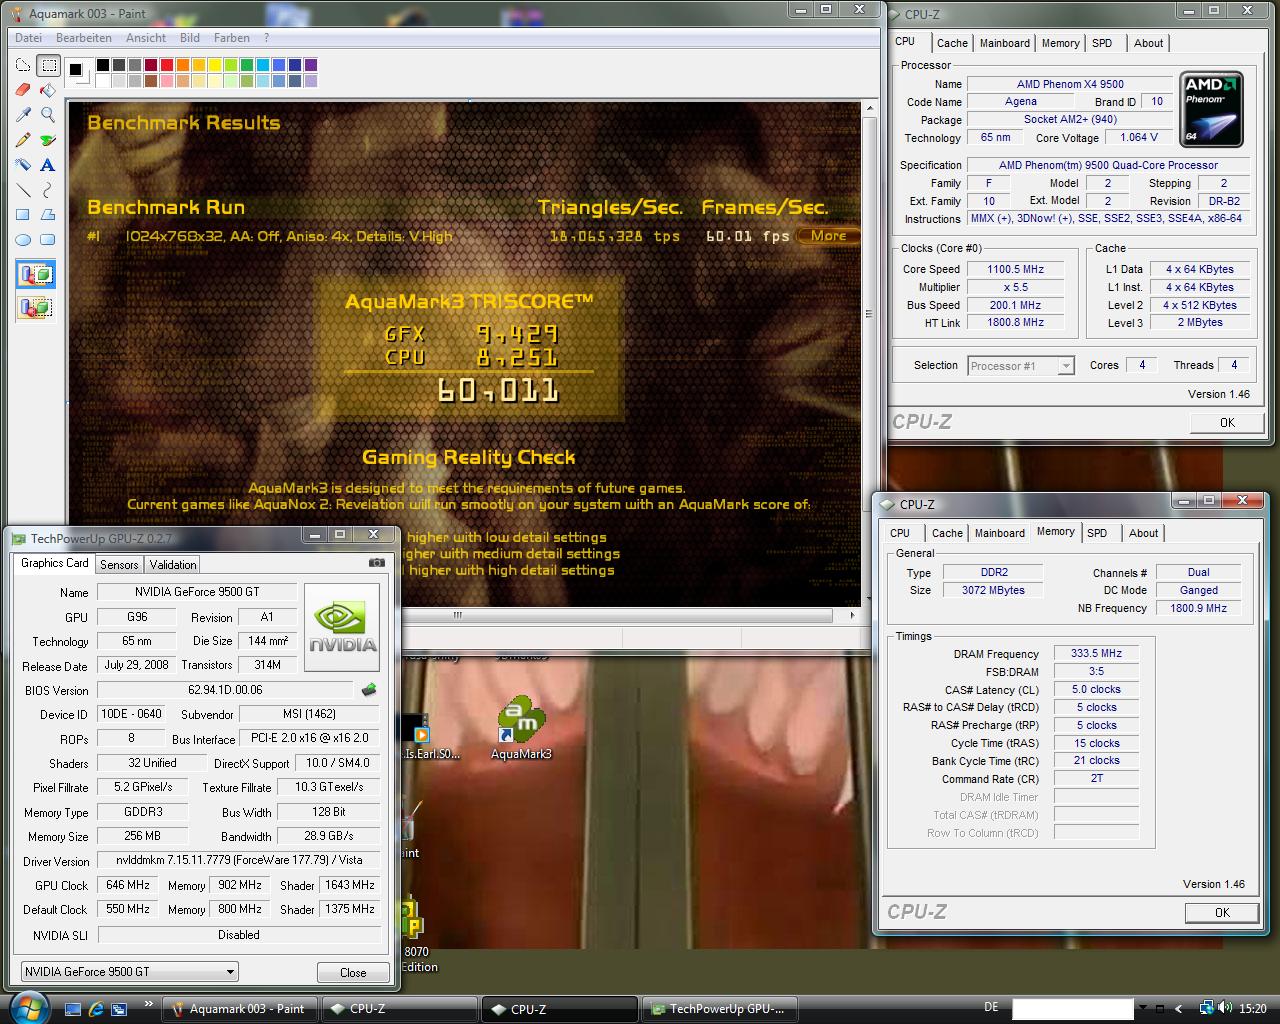Viewport: 1280px width, 1024px height.
Task: Open the AquaMark3 desktop shortcut
Action: pos(521,728)
